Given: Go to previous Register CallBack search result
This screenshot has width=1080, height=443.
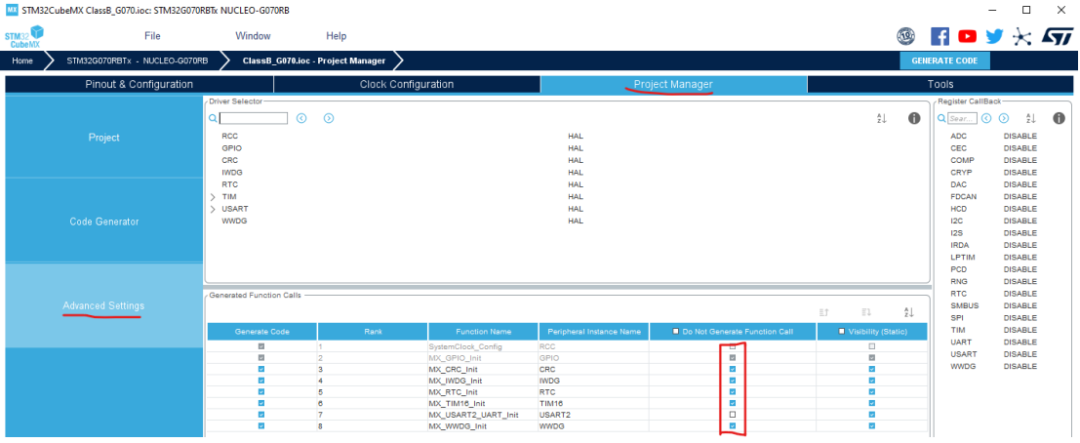Looking at the screenshot, I should pos(986,119).
